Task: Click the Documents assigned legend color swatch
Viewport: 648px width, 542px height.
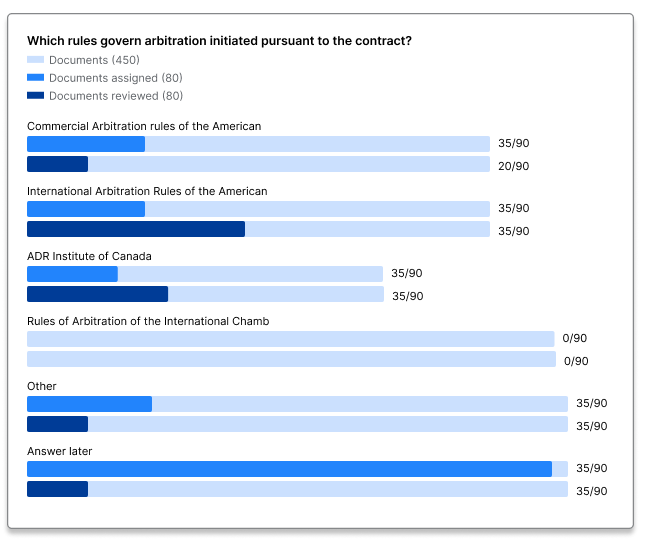Action: pyautogui.click(x=35, y=78)
